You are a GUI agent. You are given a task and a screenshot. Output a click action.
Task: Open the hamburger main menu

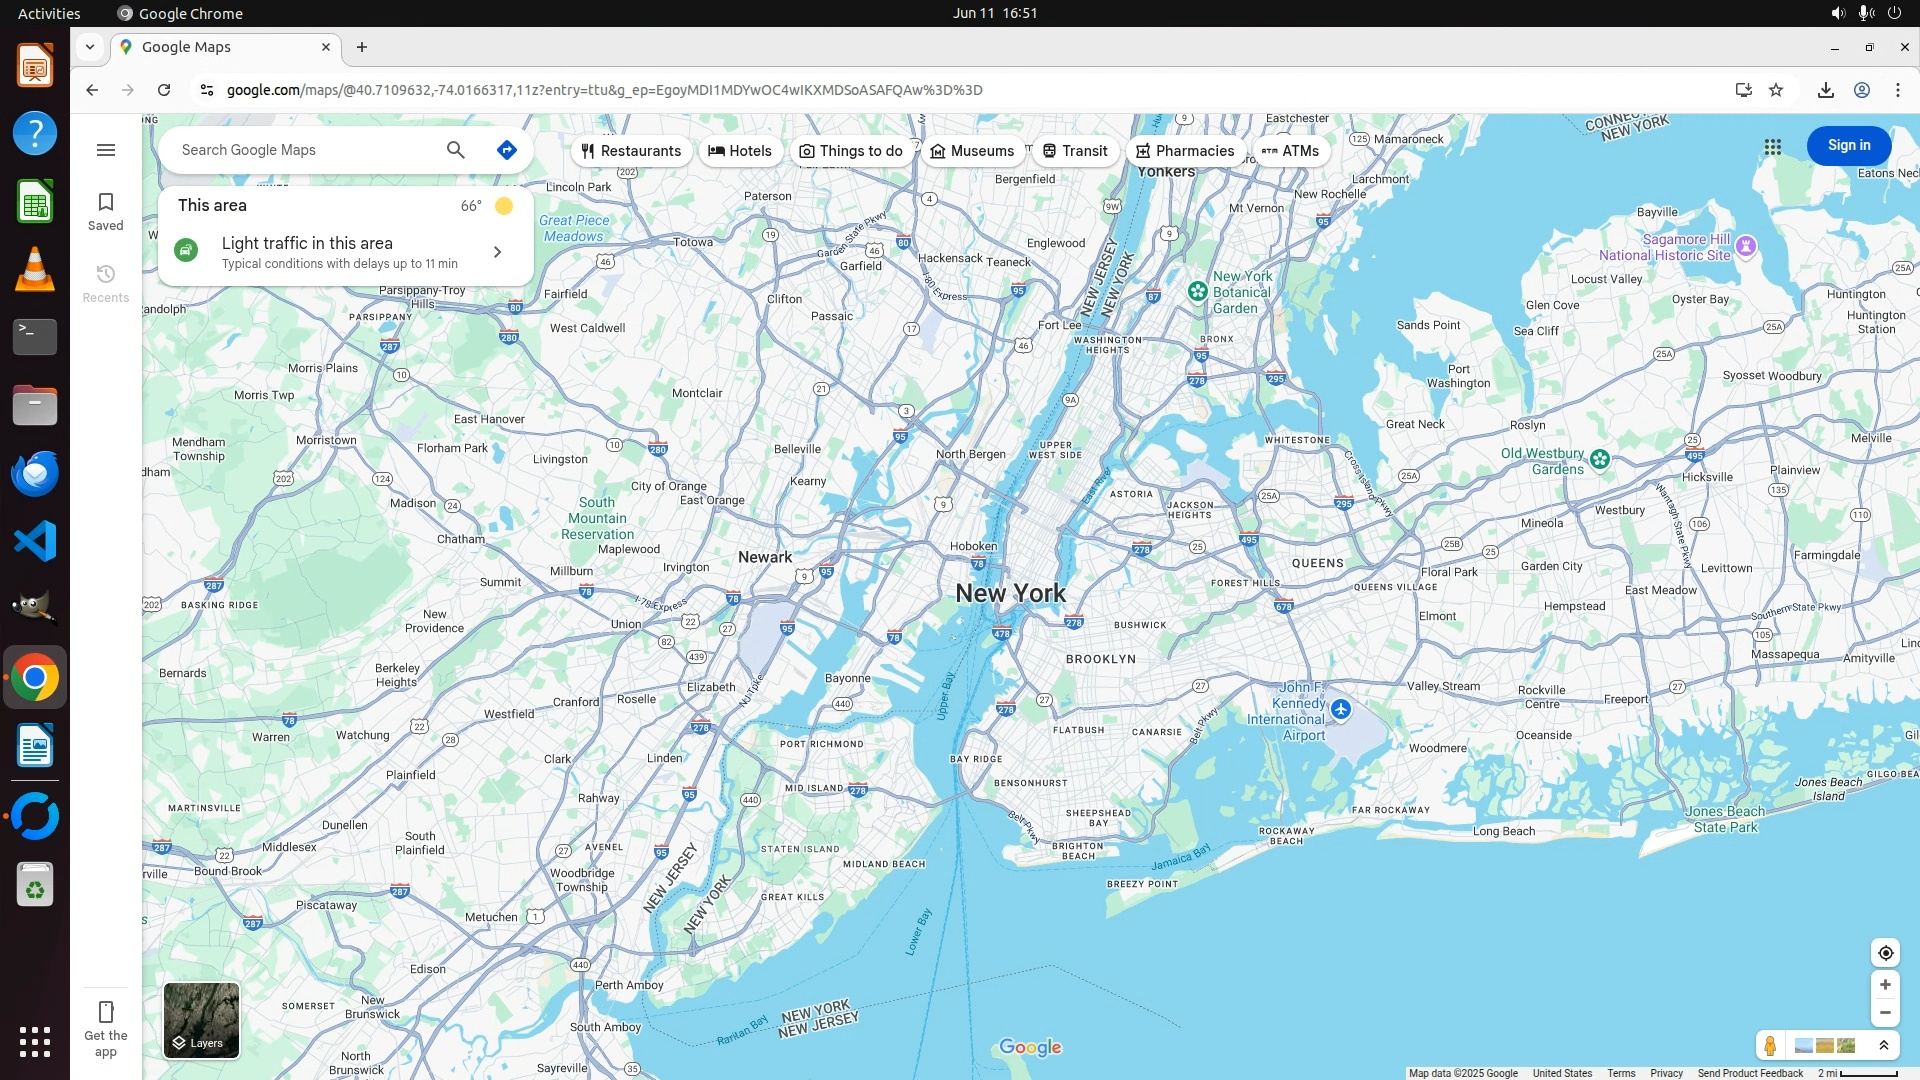(x=106, y=150)
